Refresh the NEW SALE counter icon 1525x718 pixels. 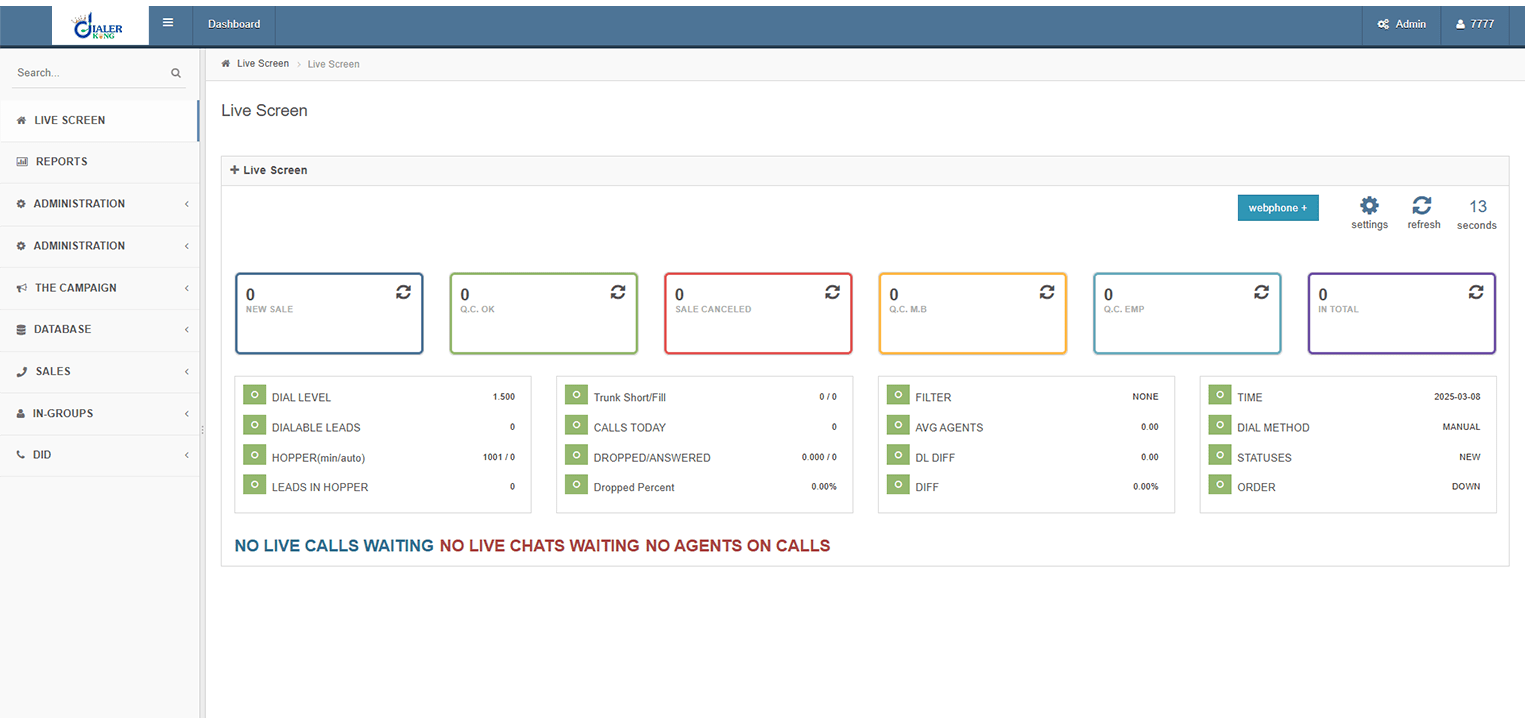403,292
